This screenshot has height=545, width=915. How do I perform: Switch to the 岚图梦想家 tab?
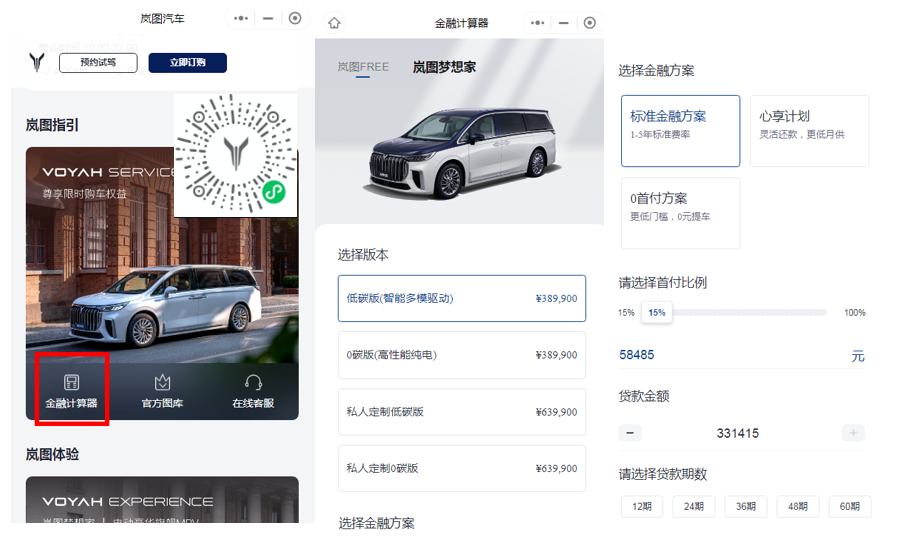444,67
